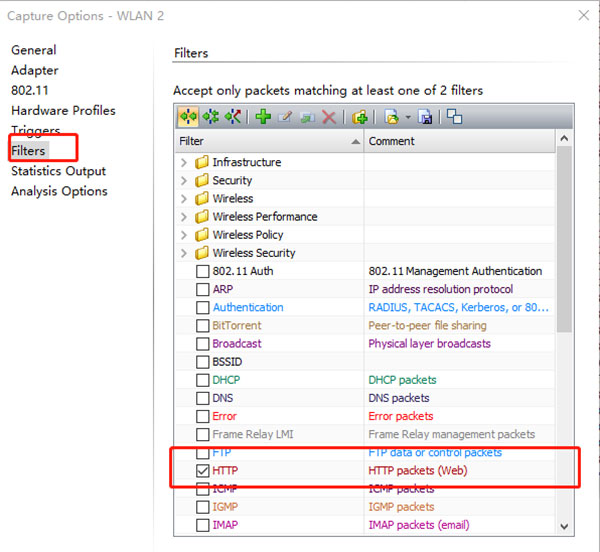Uncheck the HTTP filter checkbox
The height and width of the screenshot is (552, 600).
click(202, 471)
